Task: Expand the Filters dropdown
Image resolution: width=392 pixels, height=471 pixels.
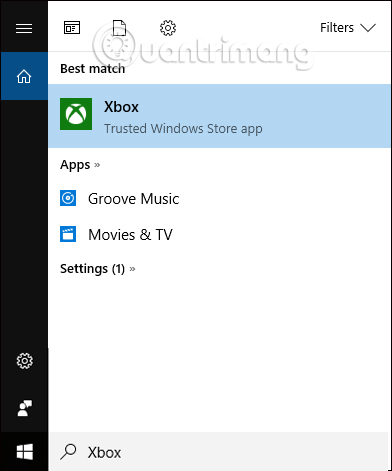Action: click(x=348, y=28)
